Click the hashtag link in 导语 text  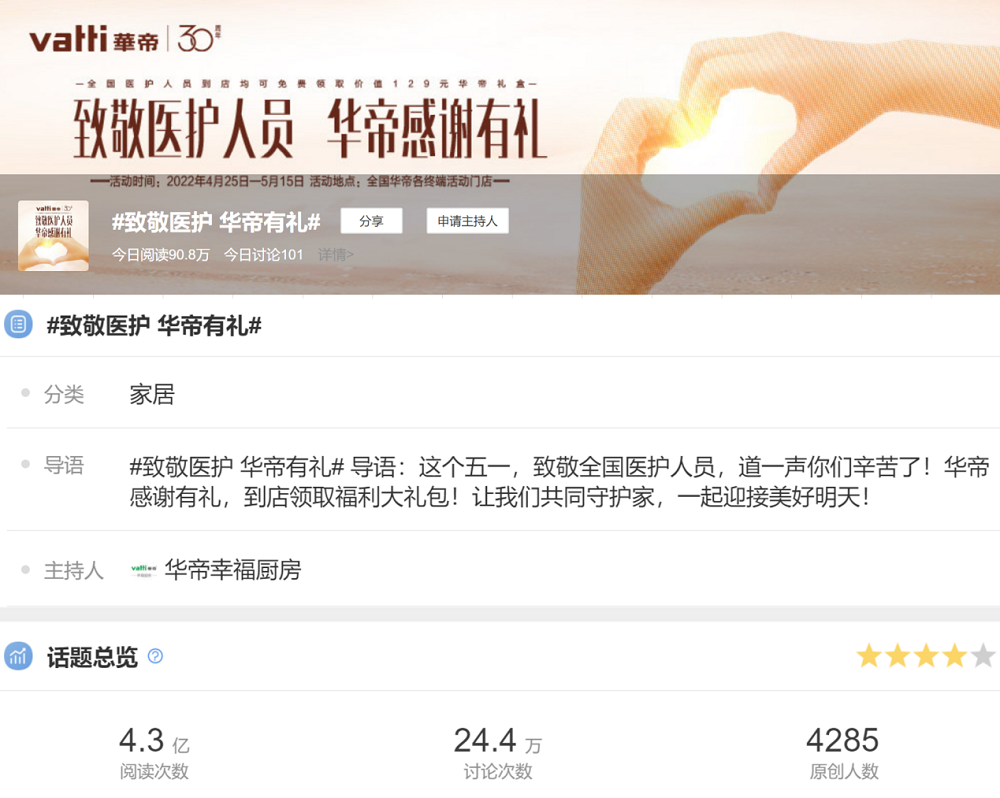click(237, 467)
